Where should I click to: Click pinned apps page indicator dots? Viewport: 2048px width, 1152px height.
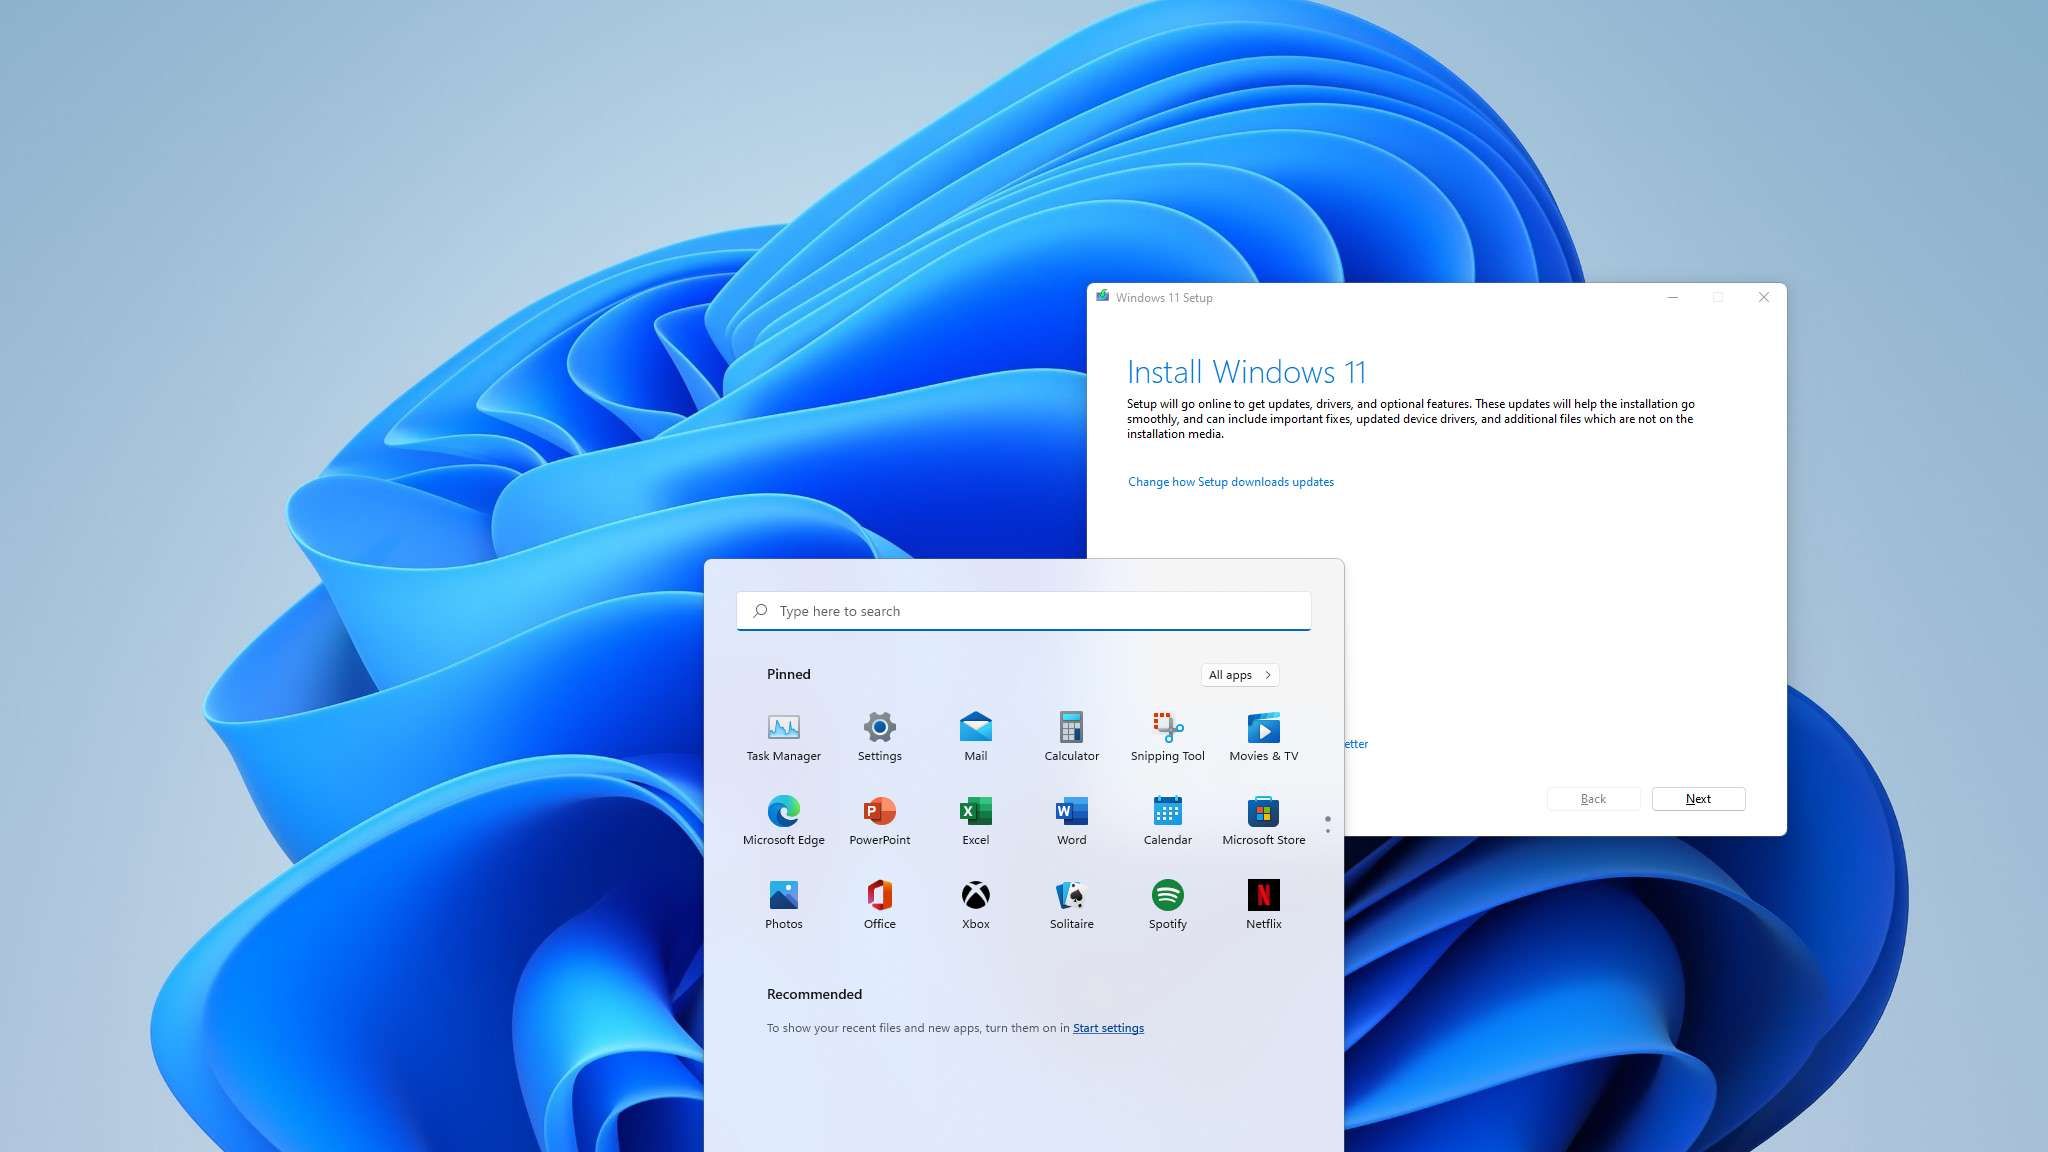[x=1327, y=825]
